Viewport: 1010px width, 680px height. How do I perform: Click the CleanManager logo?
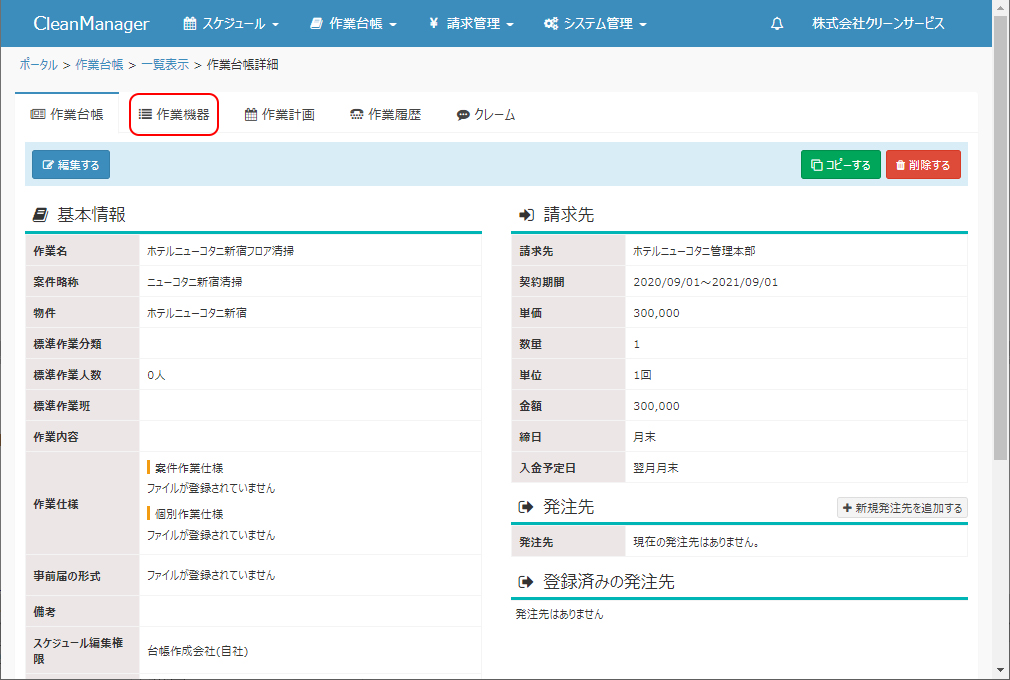(x=91, y=24)
